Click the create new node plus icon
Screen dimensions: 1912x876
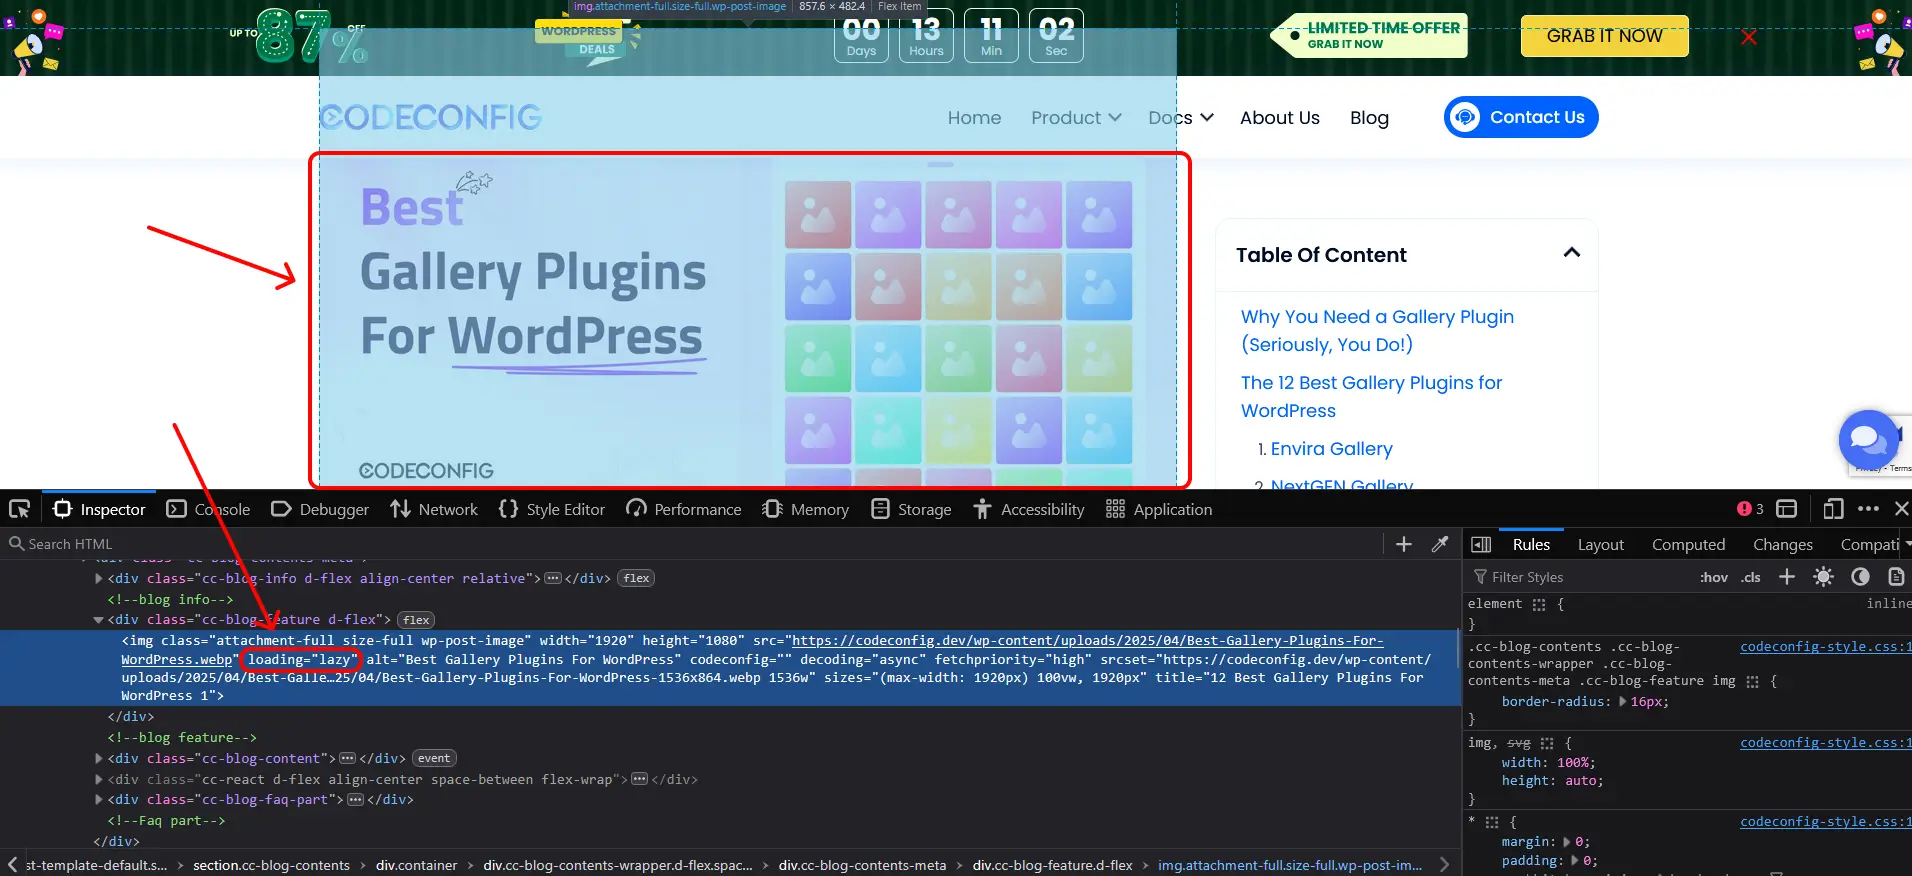1404,544
